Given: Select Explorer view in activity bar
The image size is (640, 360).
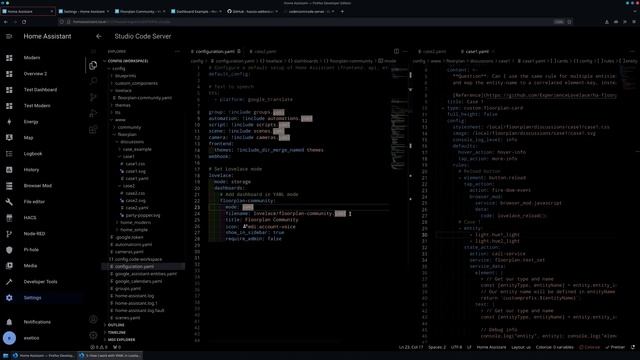Looking at the screenshot, I should click(93, 65).
